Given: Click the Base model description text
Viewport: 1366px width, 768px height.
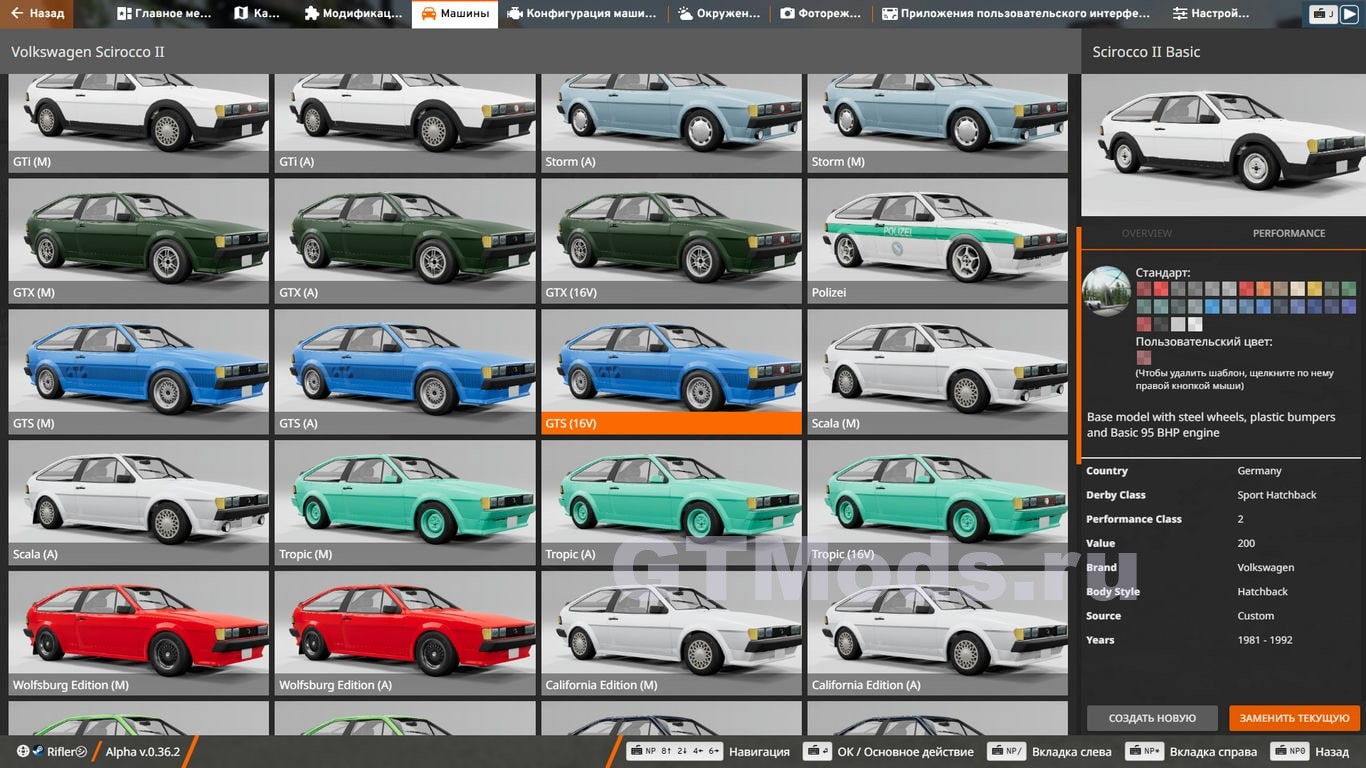Looking at the screenshot, I should pyautogui.click(x=1211, y=425).
